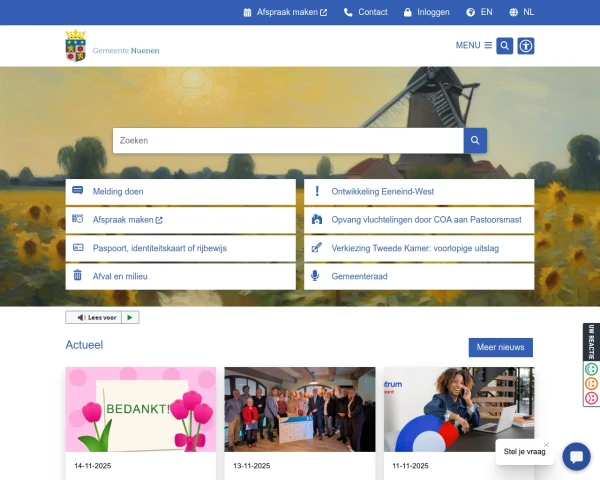Open Ontwikkeling Eeneind-West tile

click(x=419, y=192)
